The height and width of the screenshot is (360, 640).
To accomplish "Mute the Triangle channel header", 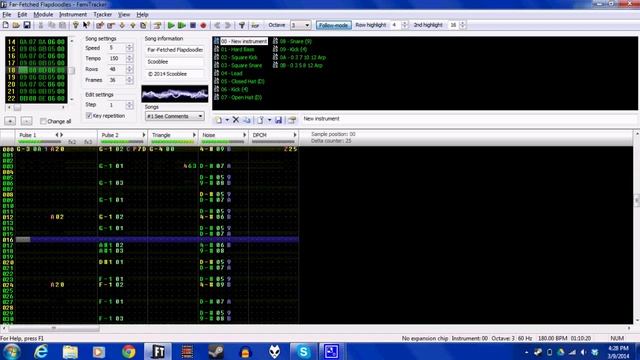I will coord(161,135).
